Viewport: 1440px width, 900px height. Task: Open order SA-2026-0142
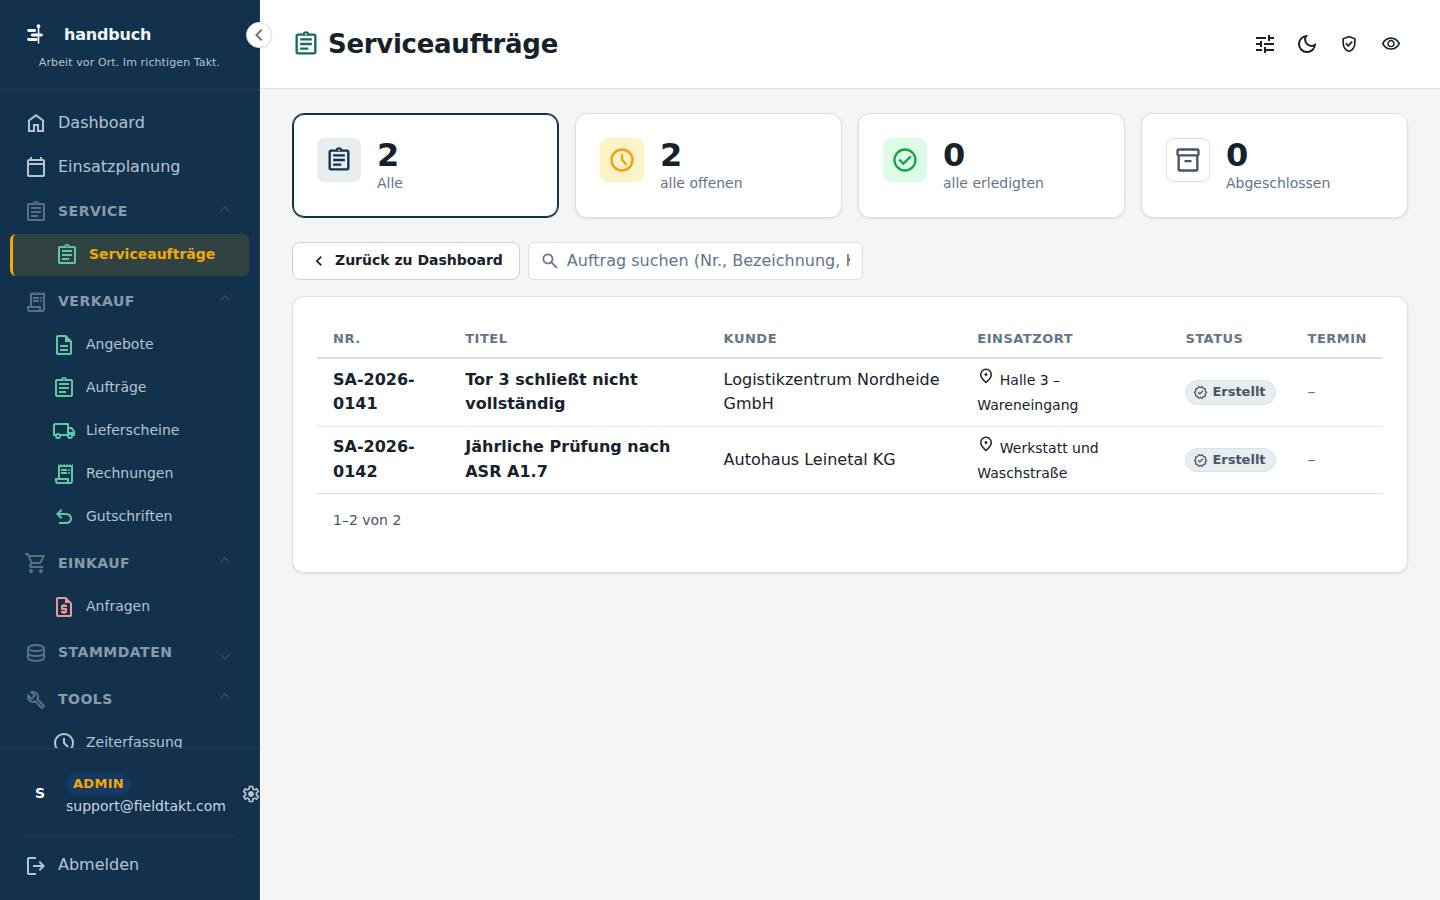(373, 459)
